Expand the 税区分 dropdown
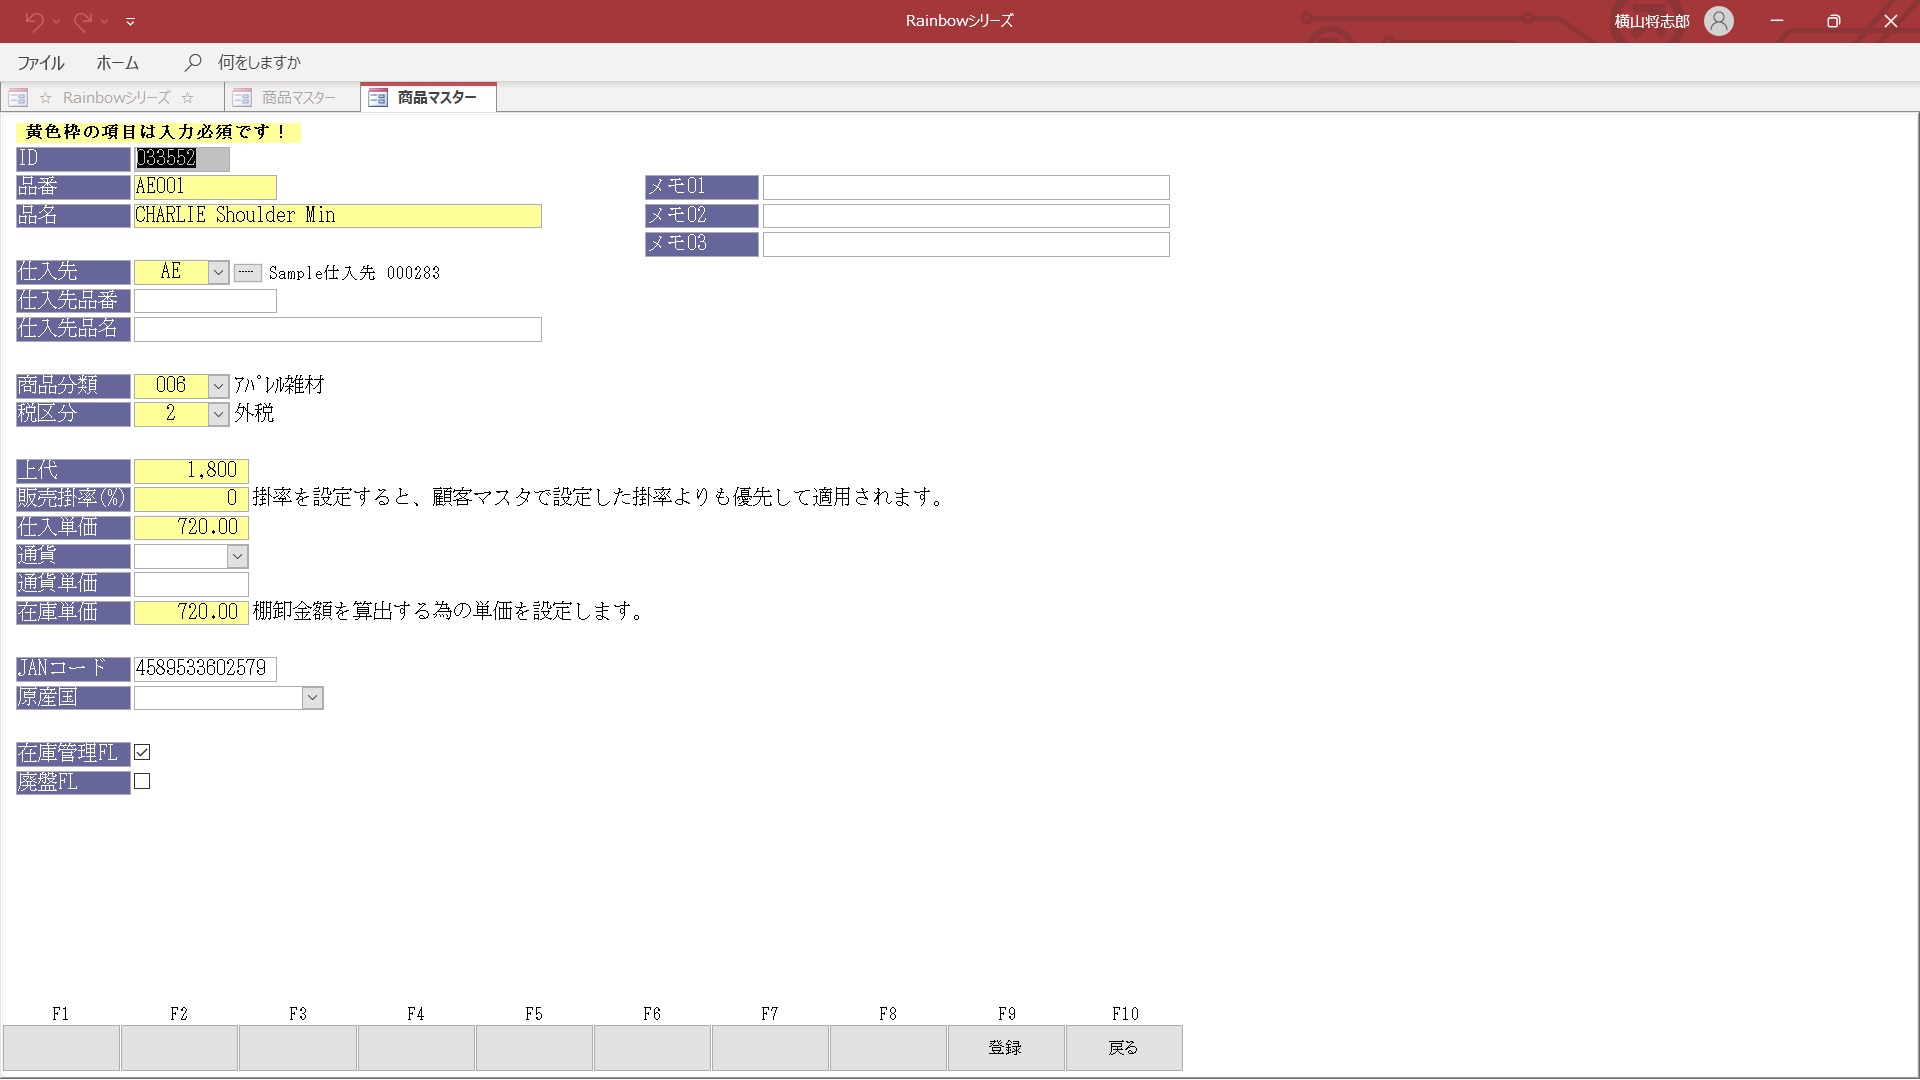The width and height of the screenshot is (1920, 1080). pos(218,414)
